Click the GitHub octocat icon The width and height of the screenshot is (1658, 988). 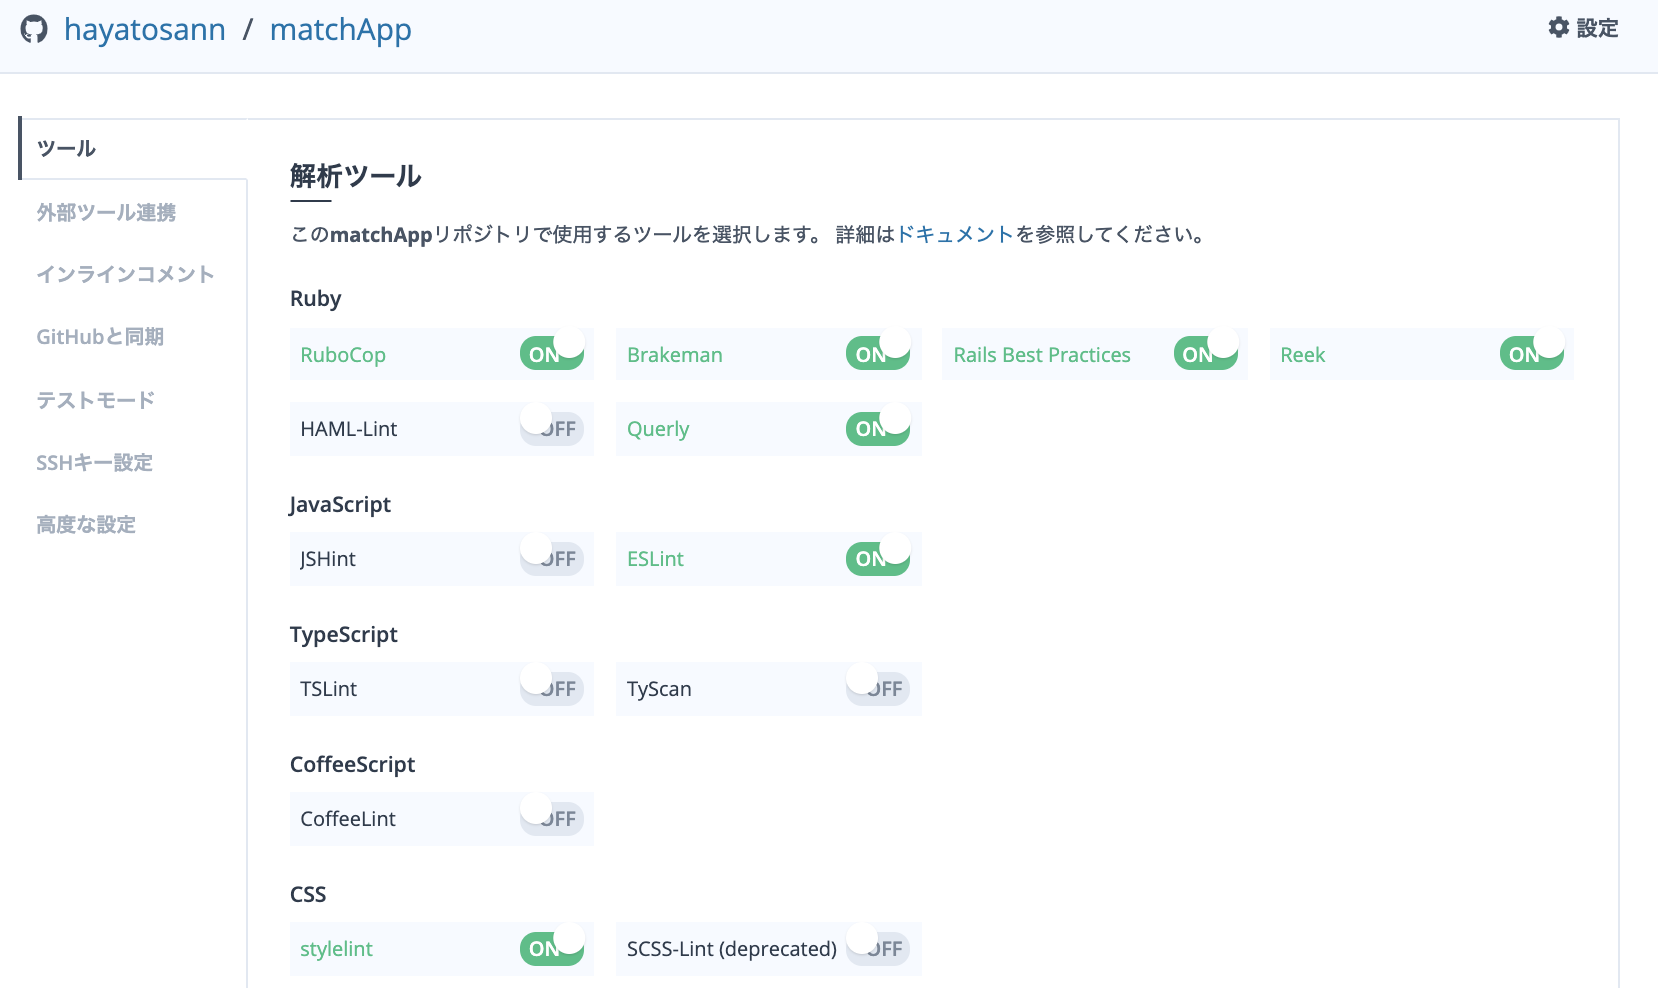click(x=34, y=29)
